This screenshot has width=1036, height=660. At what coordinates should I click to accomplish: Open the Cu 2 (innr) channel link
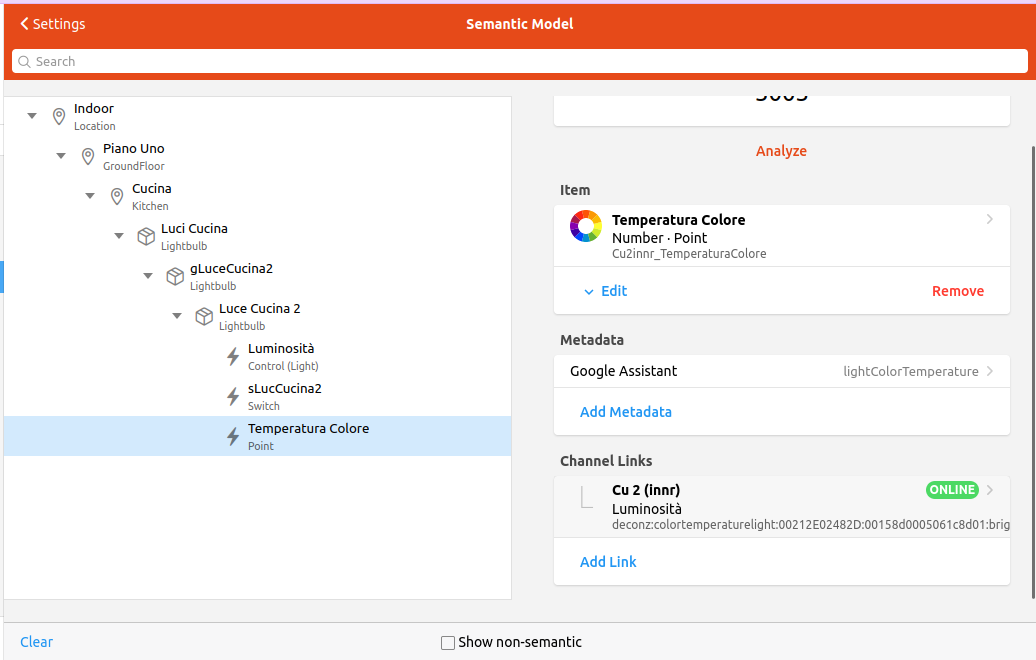coord(781,507)
